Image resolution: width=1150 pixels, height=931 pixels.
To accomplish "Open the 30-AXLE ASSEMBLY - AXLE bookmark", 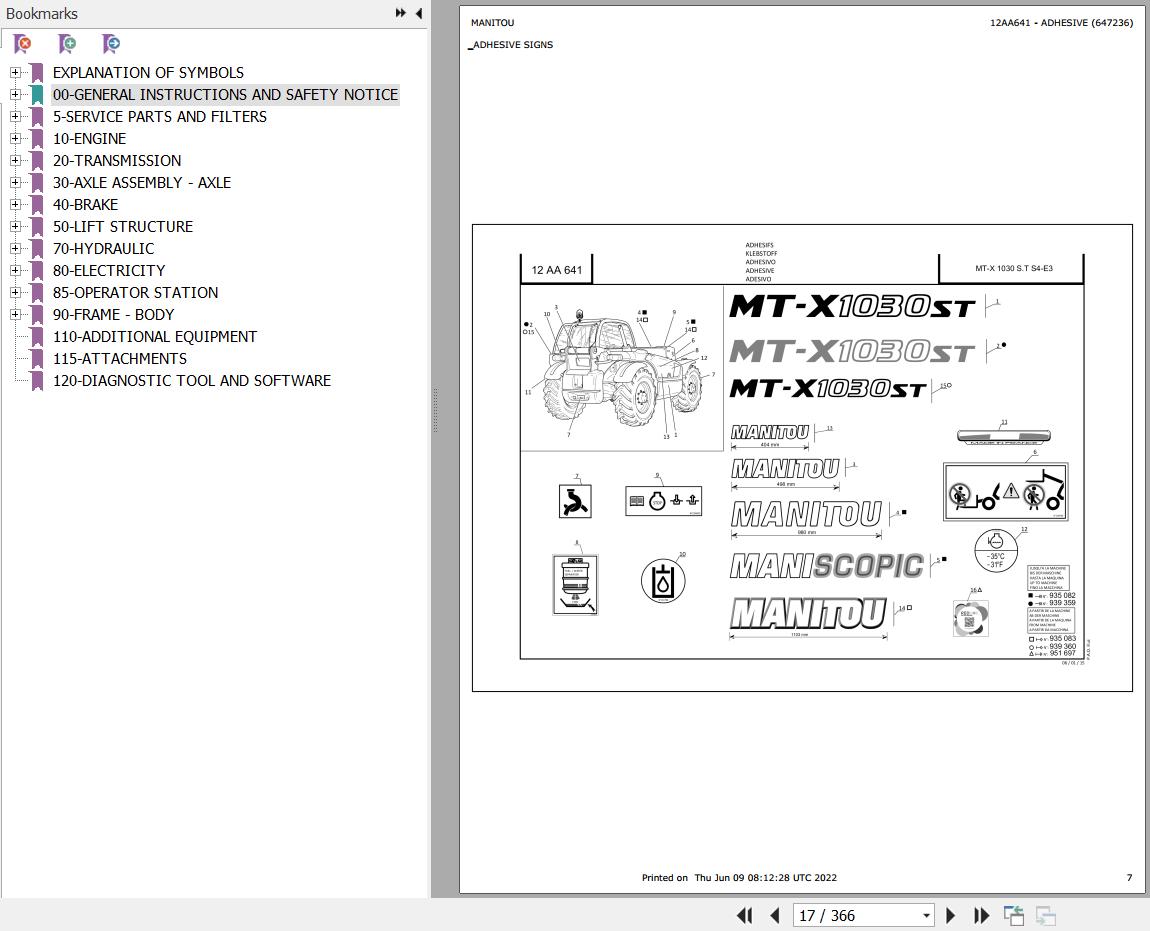I will 142,183.
